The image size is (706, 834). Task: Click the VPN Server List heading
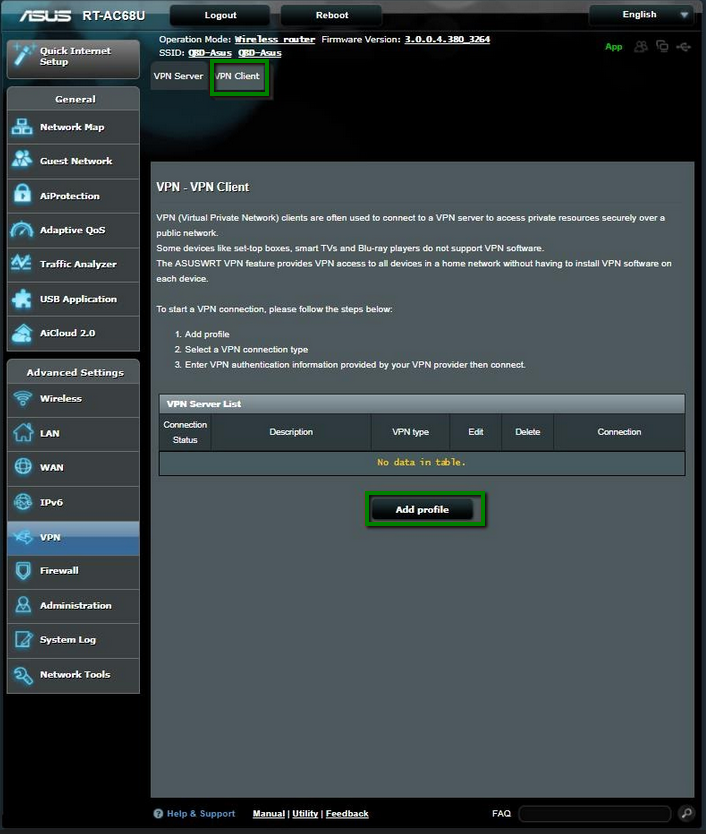tap(204, 404)
